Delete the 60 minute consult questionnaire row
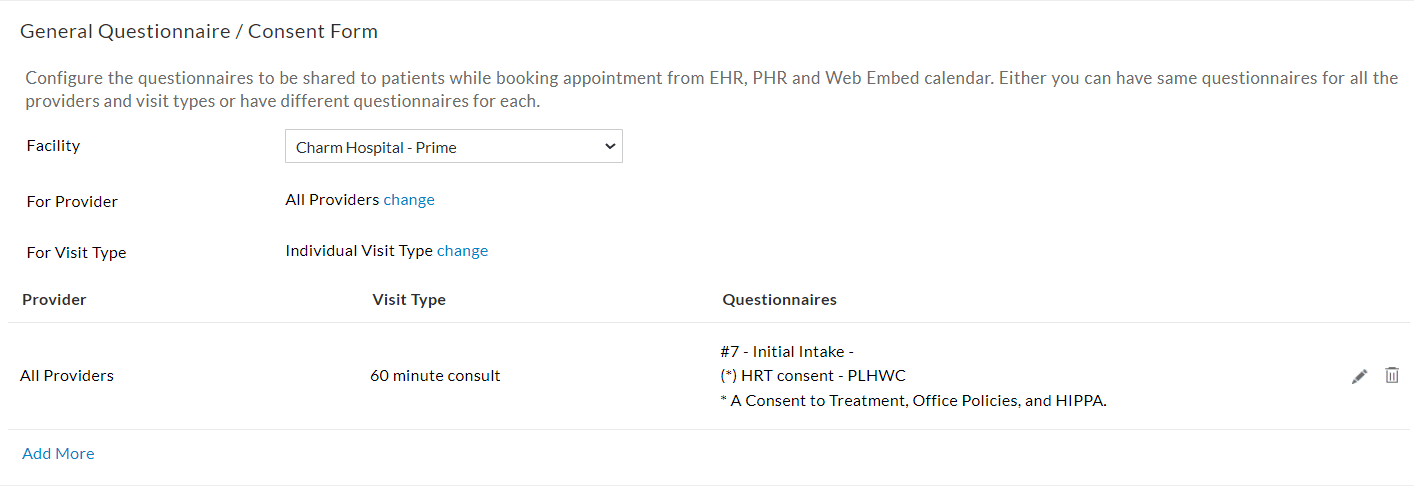The width and height of the screenshot is (1414, 487). 1392,375
